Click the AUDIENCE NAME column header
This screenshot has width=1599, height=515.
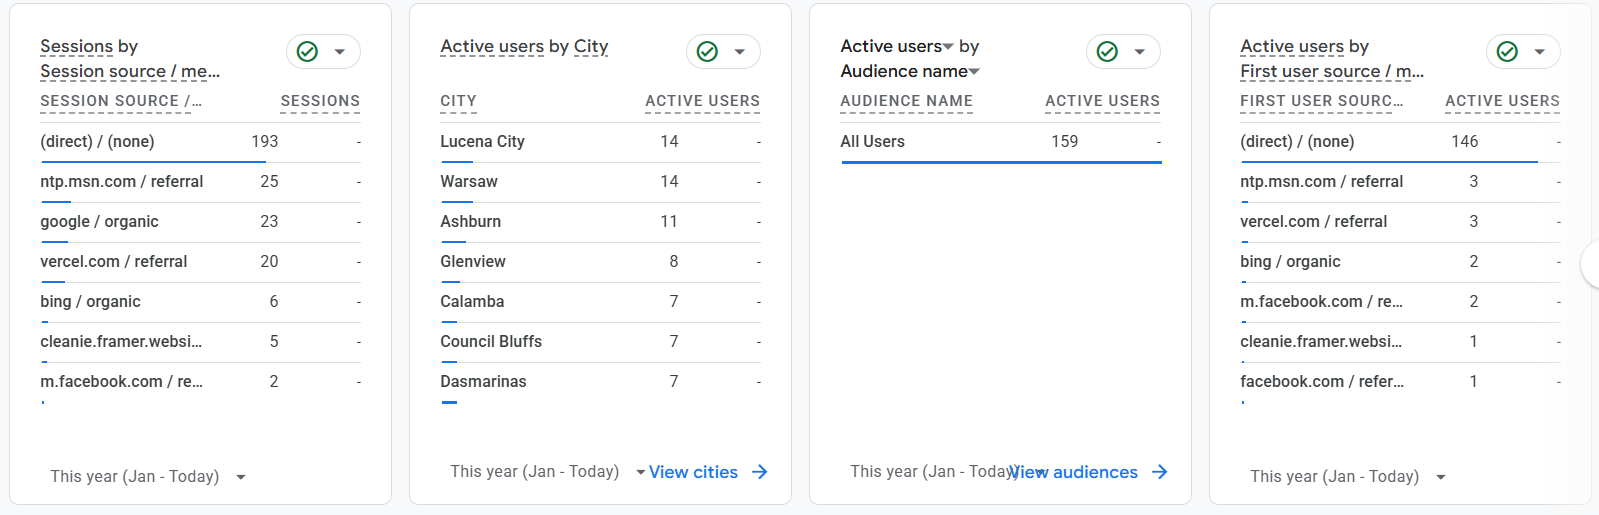906,101
